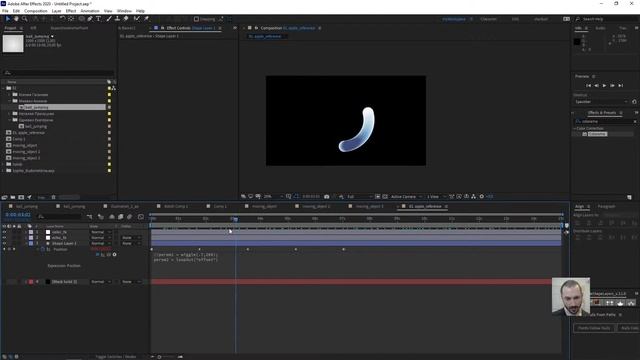This screenshot has height=360, width=640.
Task: Select the Puppet Pin tool
Action: click(146, 19)
